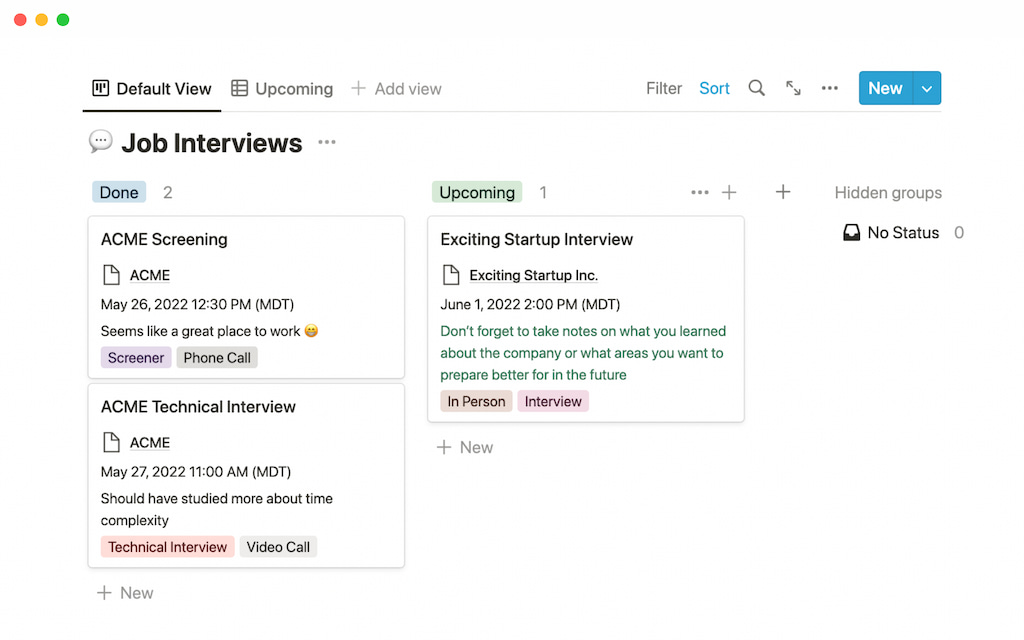
Task: Click the New button to create an entry
Action: [884, 88]
